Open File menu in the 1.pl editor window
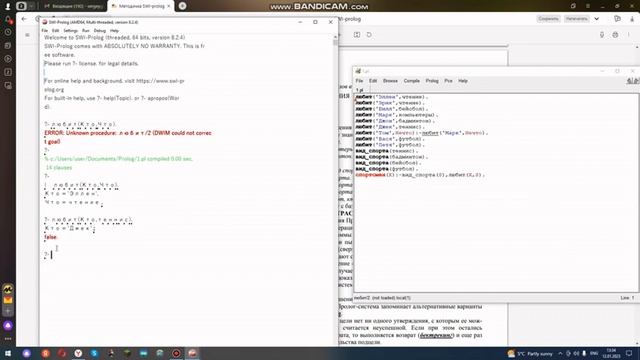Screen dimensions: 640x360 tap(359, 81)
